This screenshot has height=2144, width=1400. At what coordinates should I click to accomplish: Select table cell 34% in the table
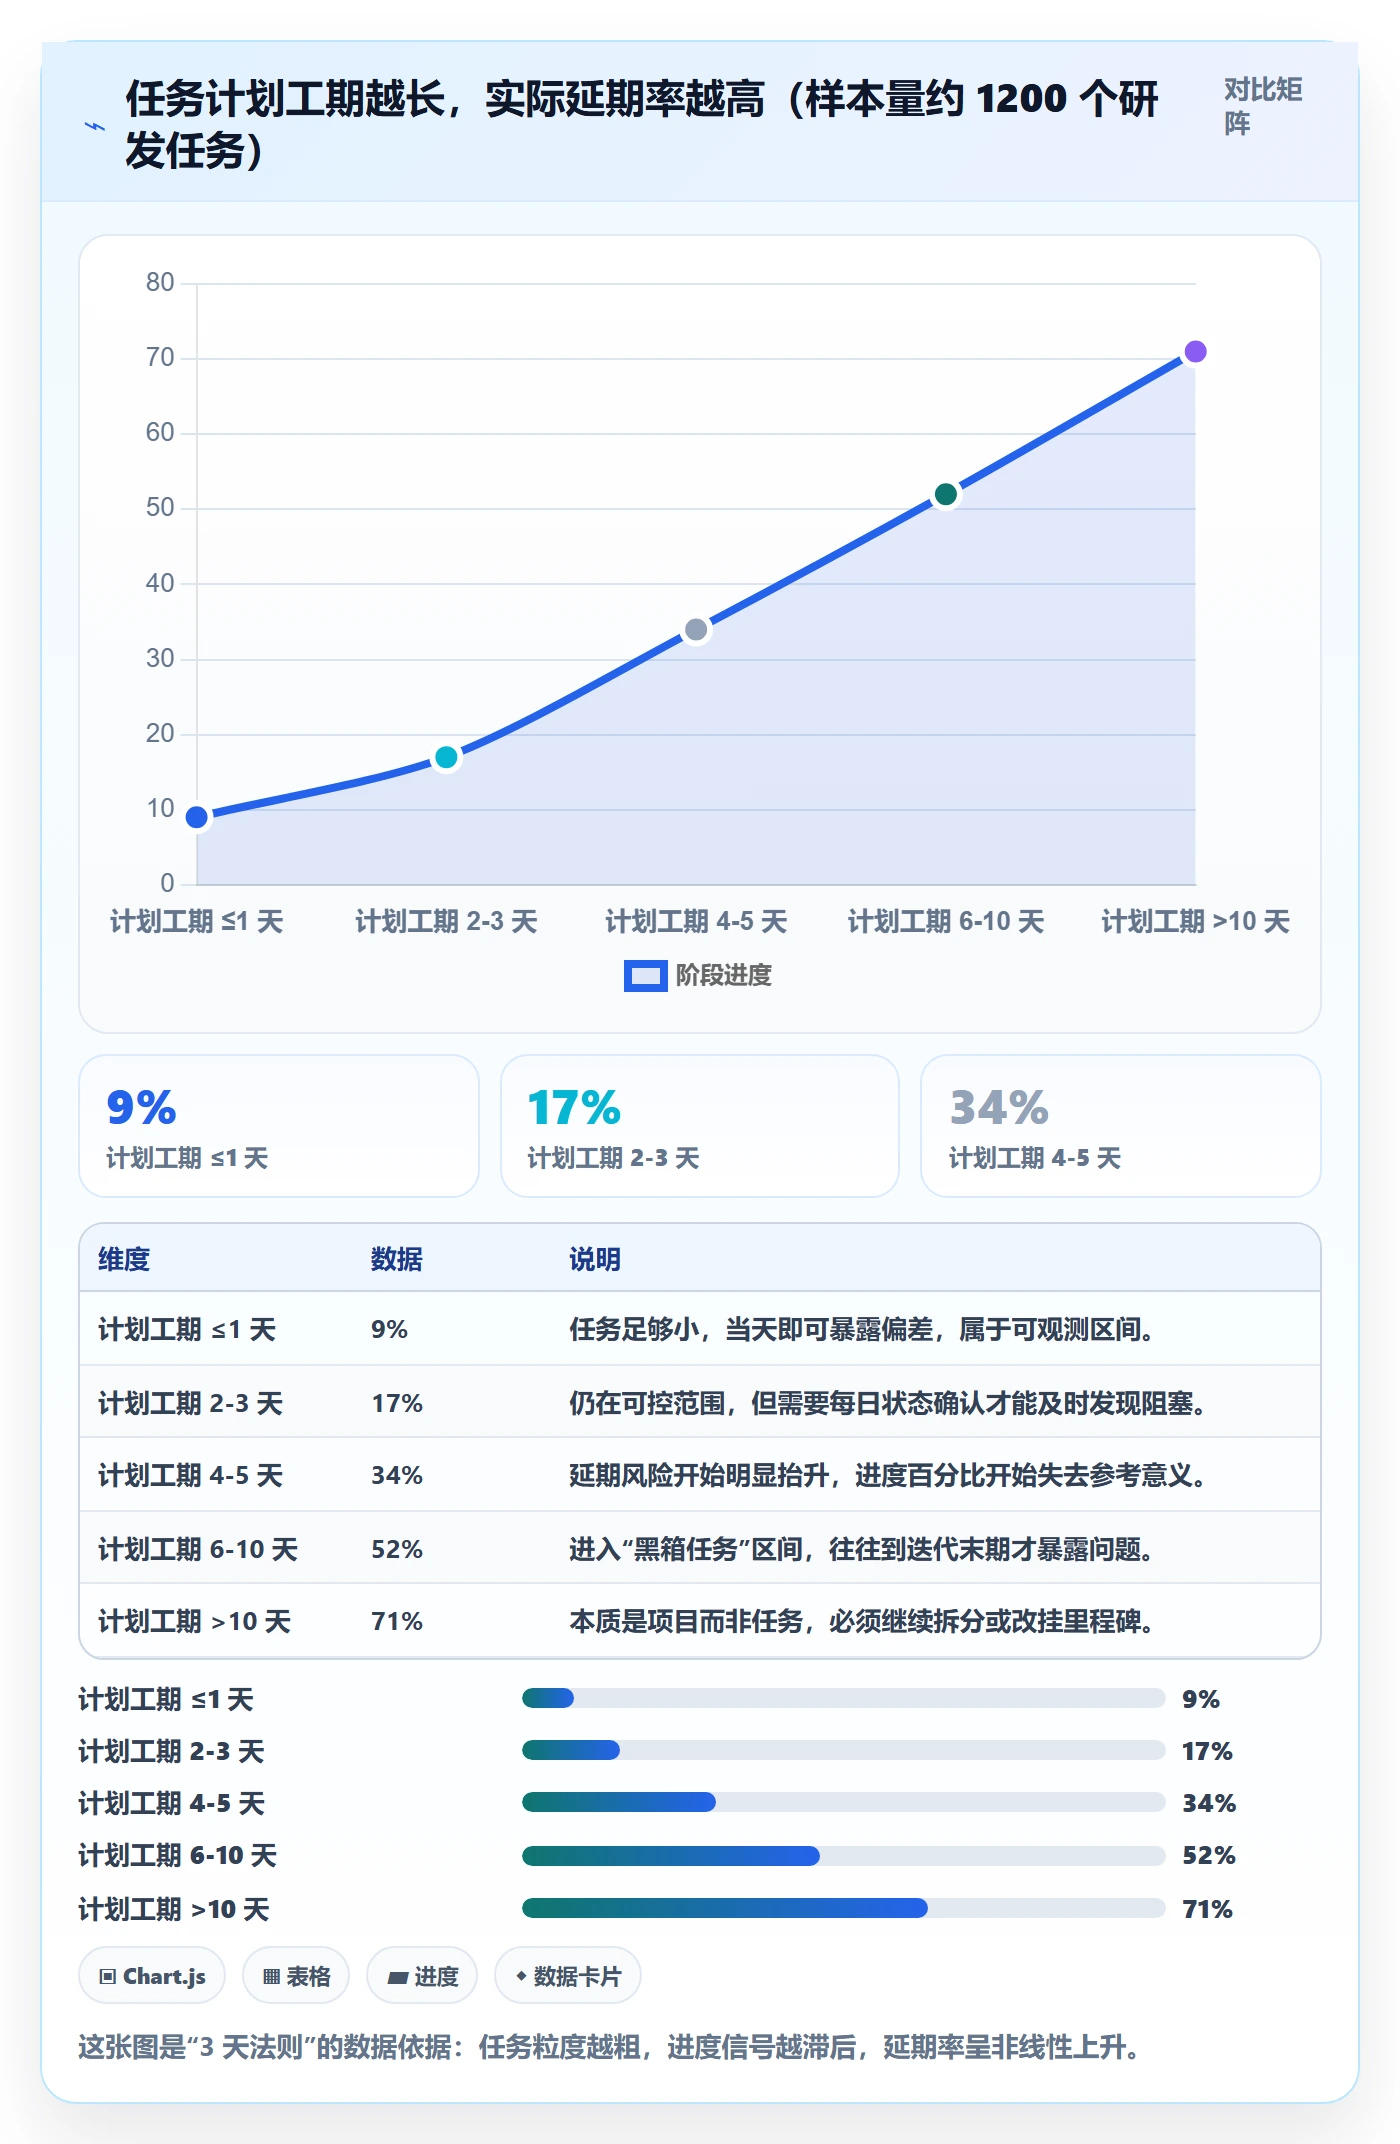(x=397, y=1475)
